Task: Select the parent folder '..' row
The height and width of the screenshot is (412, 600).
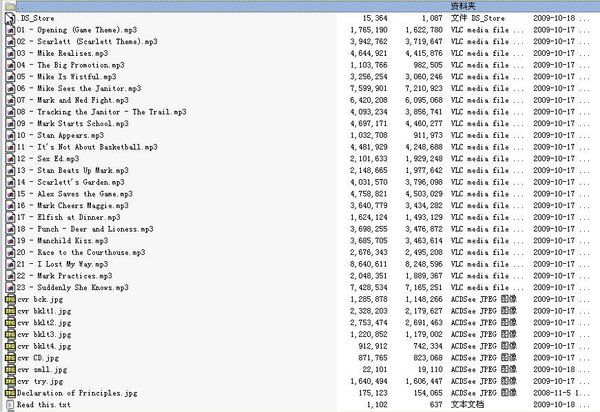Action: tap(300, 6)
